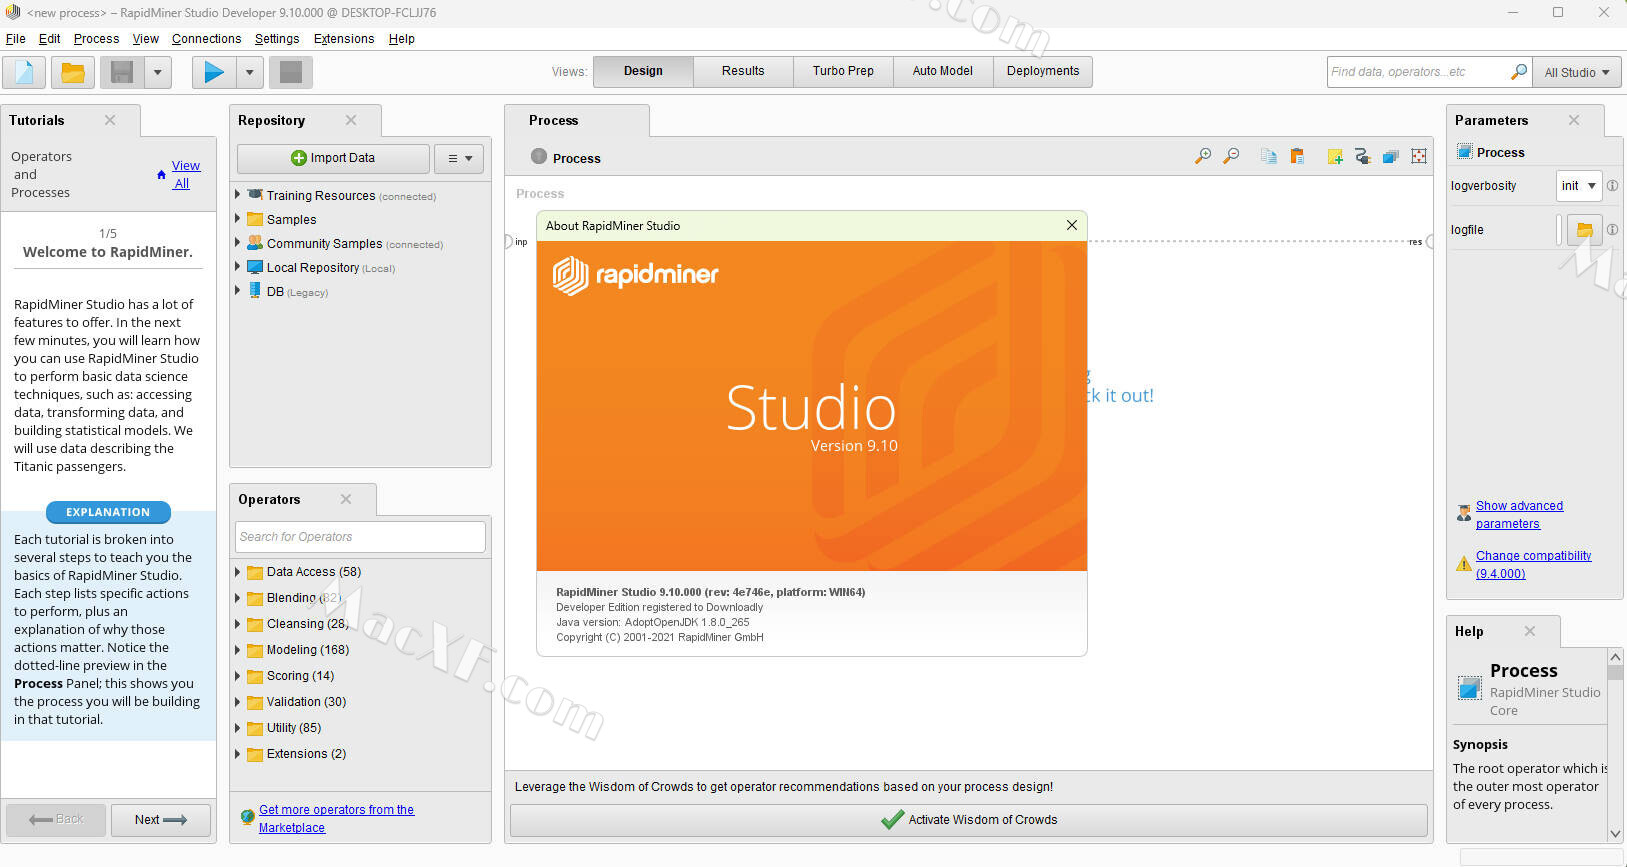Open the Process menu
The image size is (1627, 867).
96,39
